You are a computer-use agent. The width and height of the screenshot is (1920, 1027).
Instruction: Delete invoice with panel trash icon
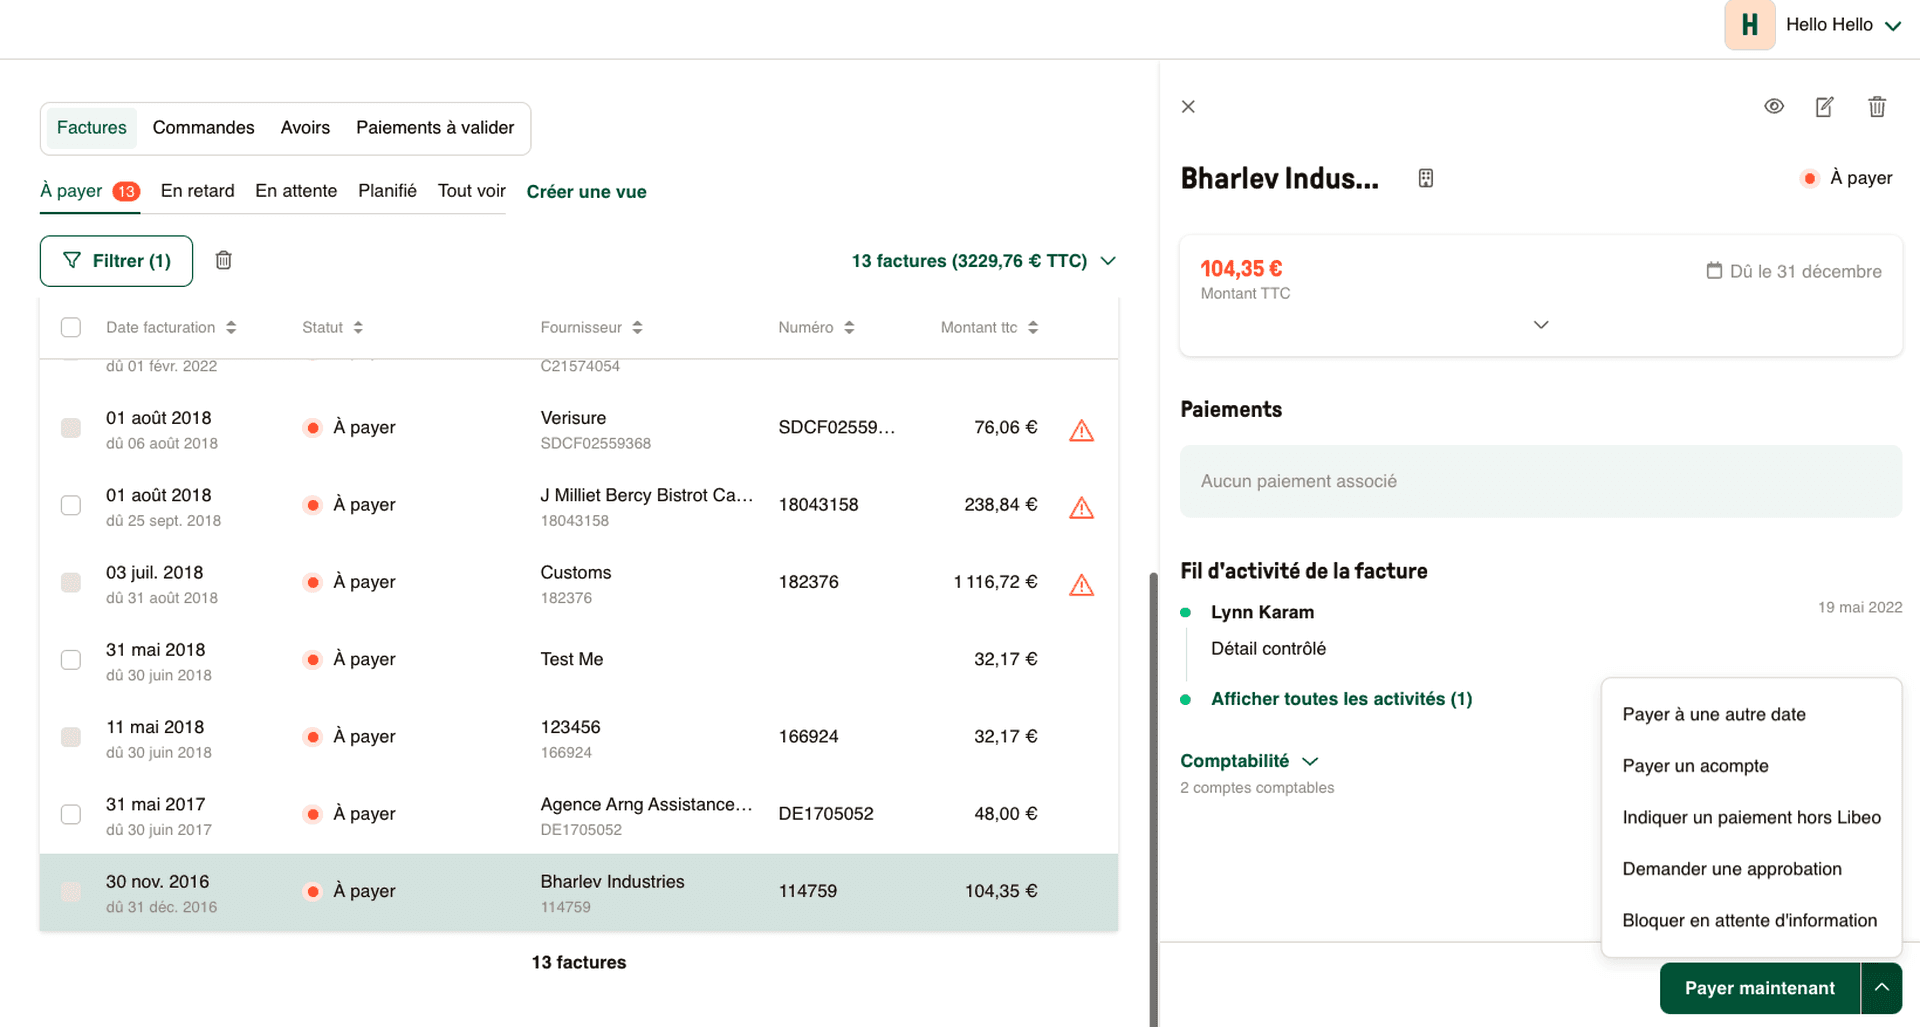click(x=1877, y=106)
